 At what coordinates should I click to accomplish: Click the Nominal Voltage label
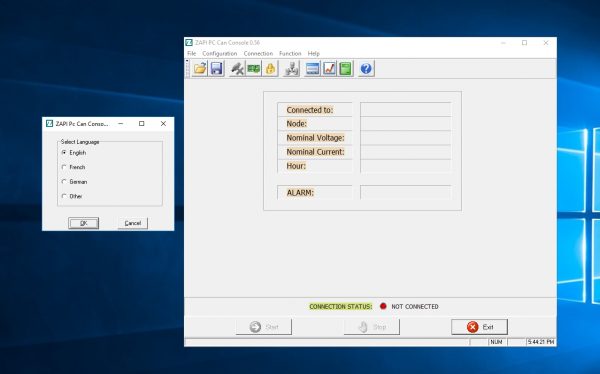click(x=315, y=138)
